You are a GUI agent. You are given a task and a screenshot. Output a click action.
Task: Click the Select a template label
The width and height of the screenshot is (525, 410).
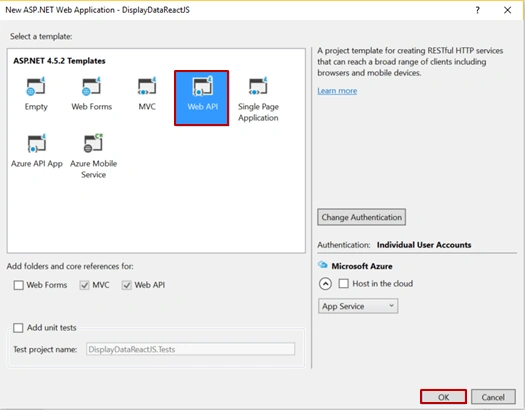coord(41,36)
